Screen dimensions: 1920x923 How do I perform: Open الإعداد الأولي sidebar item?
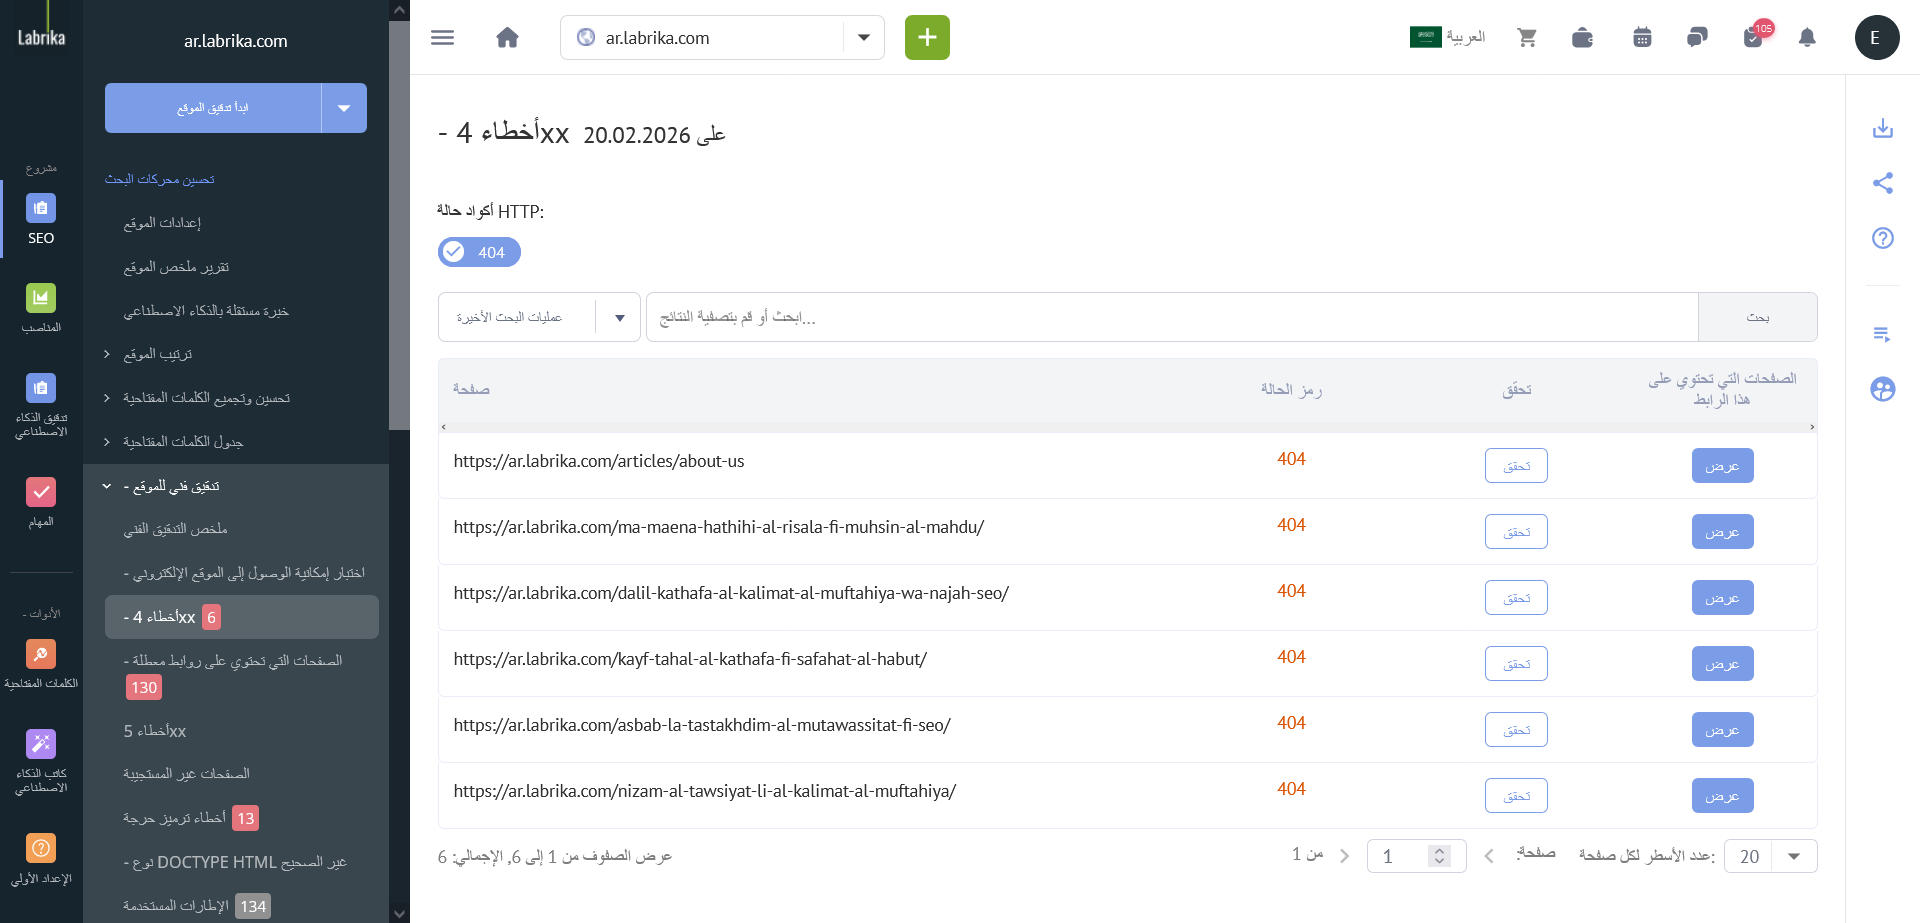(41, 860)
